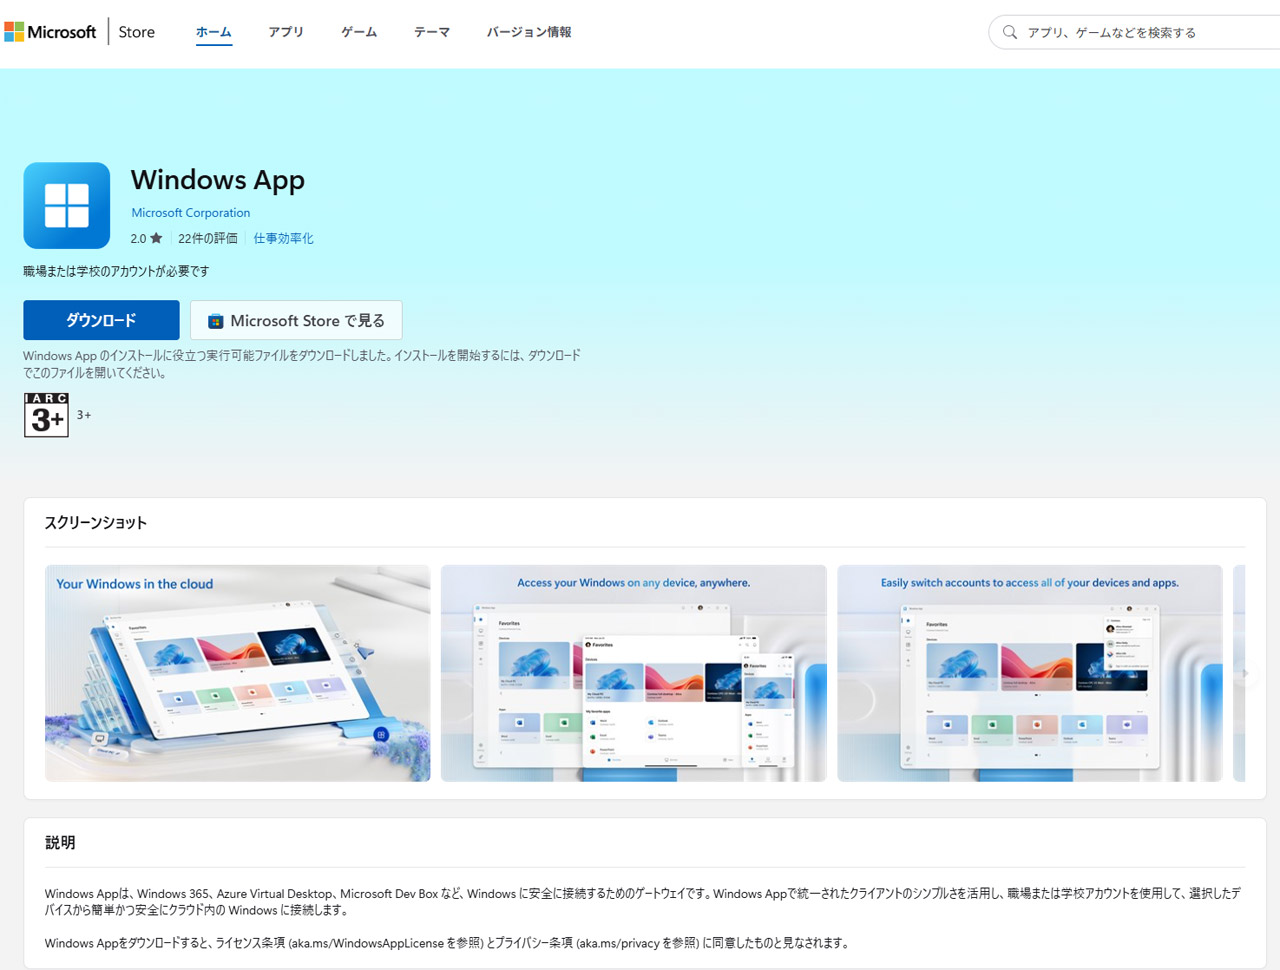Click the IARC 3+ rating badge

pos(46,414)
